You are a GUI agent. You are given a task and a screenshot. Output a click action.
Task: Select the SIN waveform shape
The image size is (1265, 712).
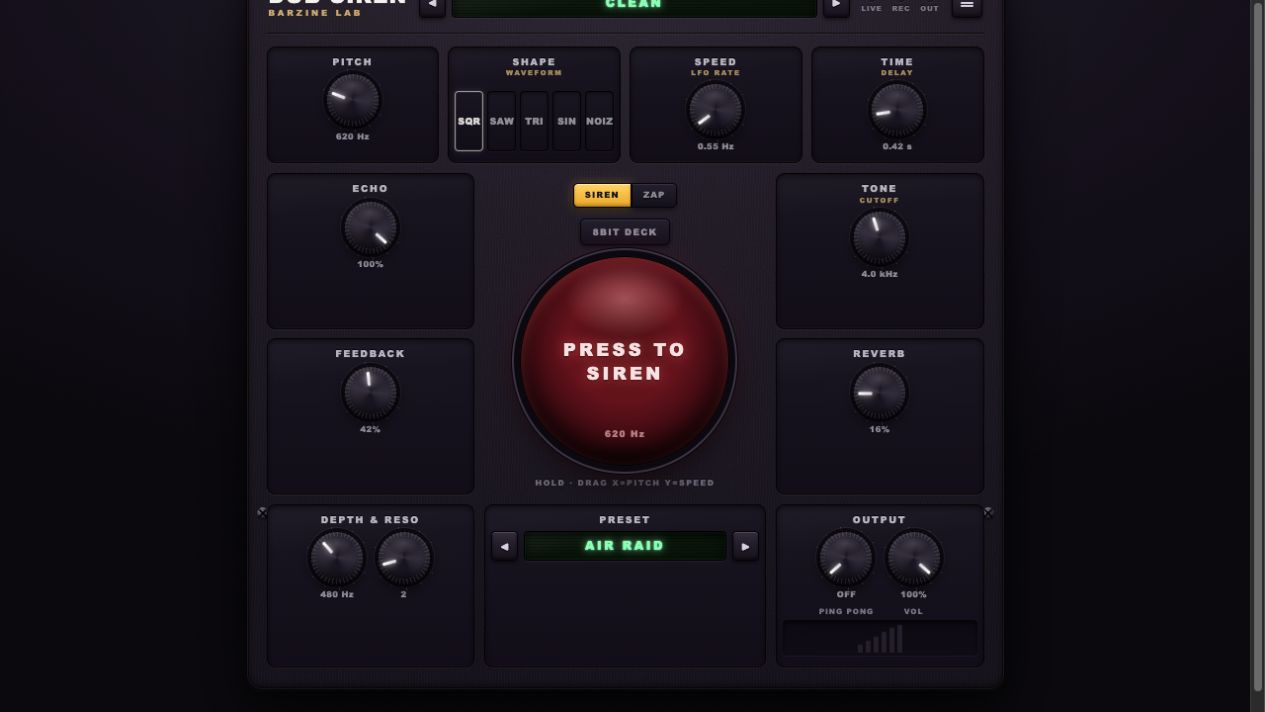pyautogui.click(x=567, y=121)
